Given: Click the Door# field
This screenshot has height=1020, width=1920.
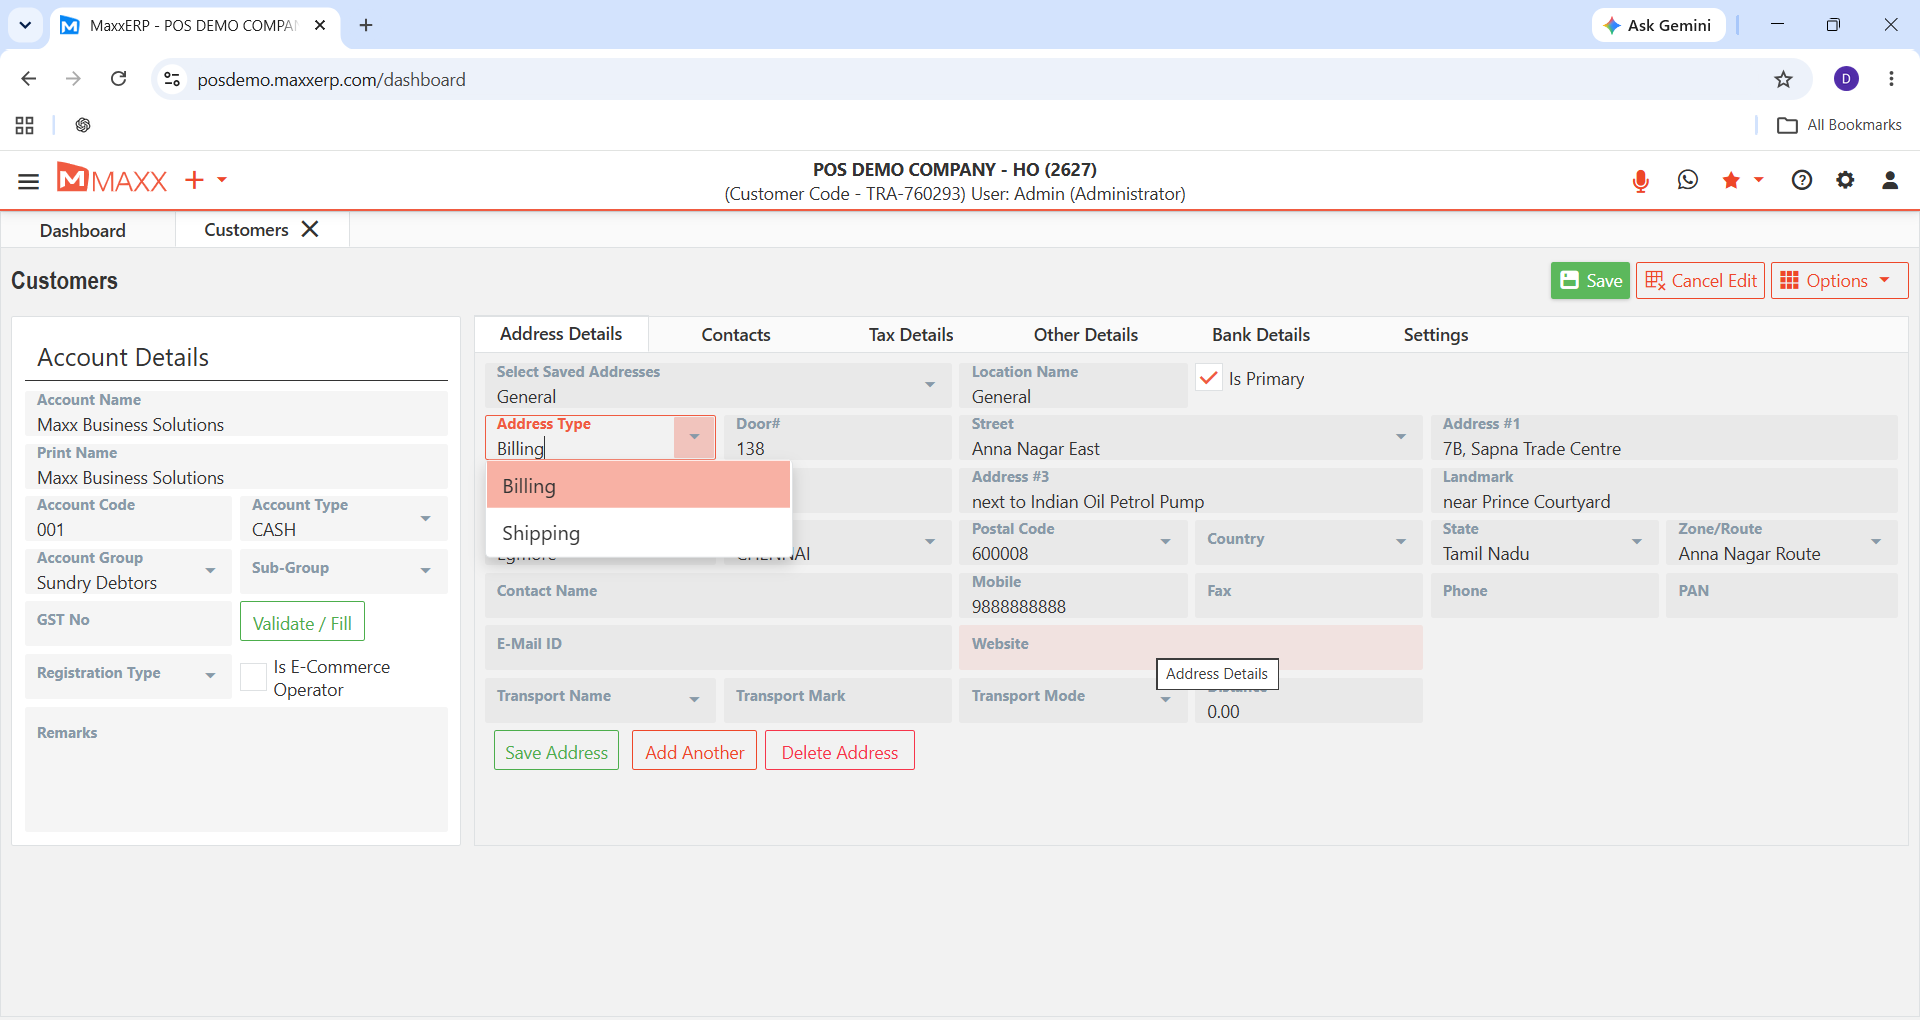Looking at the screenshot, I should 838,437.
